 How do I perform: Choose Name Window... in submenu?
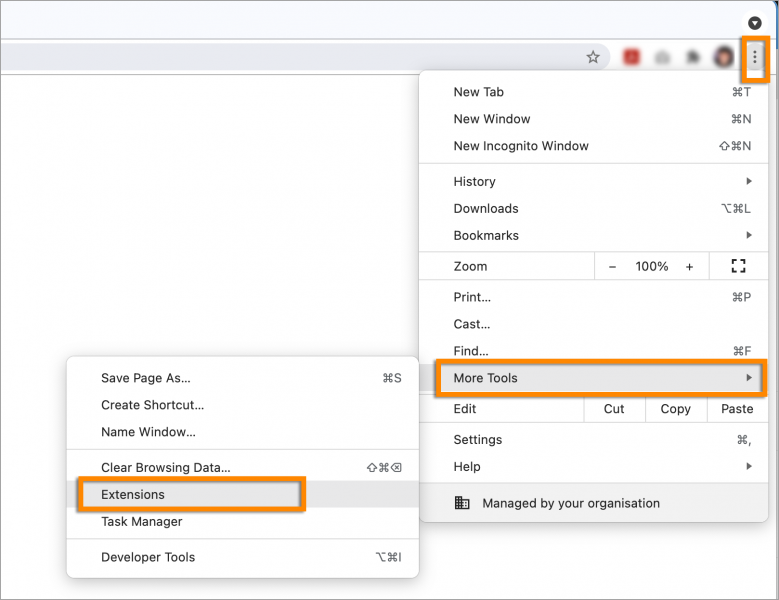(243, 432)
